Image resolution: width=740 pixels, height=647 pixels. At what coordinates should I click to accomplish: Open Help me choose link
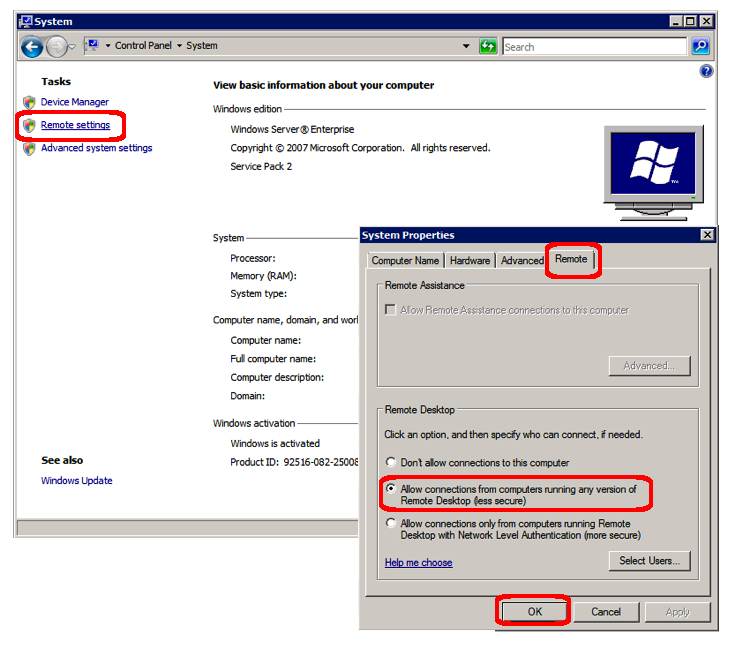tap(418, 563)
